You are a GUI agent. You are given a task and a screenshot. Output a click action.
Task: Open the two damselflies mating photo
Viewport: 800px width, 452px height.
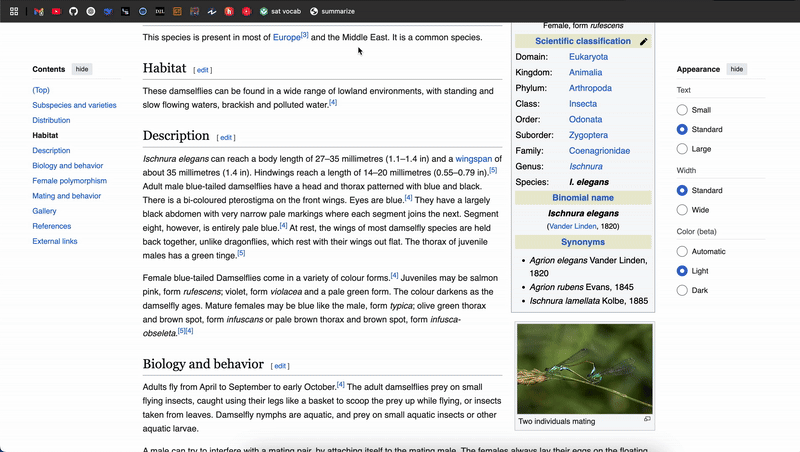pos(584,369)
